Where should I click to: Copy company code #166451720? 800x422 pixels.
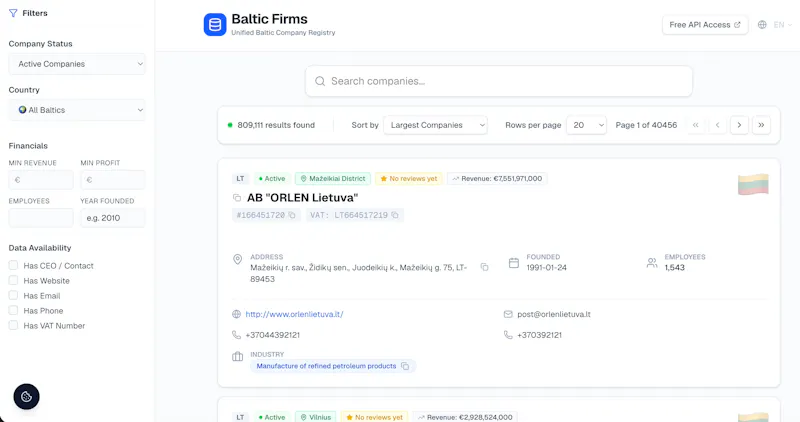(292, 215)
